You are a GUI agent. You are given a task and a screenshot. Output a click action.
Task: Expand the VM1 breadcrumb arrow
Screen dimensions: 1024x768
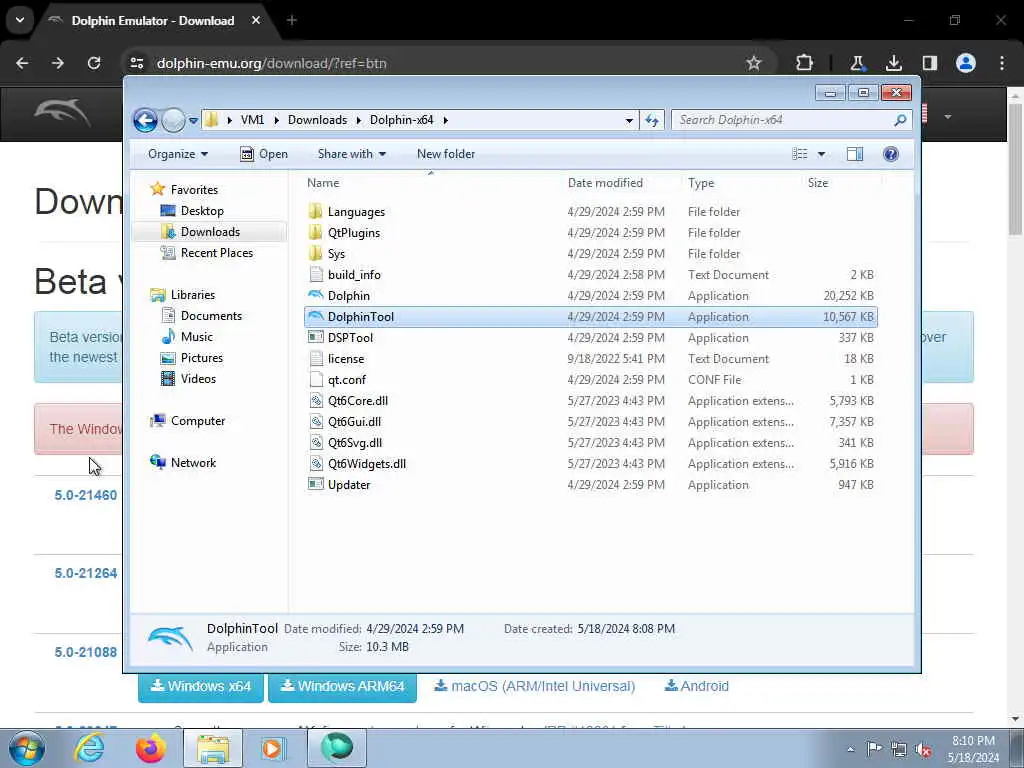(277, 120)
